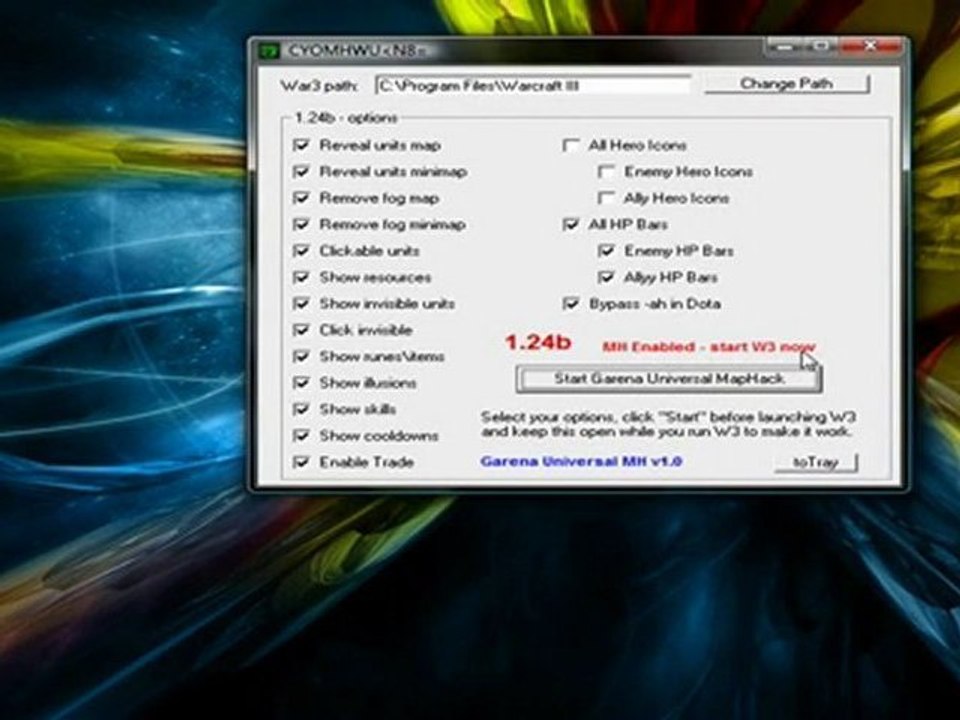
Task: Disable Show resources option
Action: [x=301, y=277]
